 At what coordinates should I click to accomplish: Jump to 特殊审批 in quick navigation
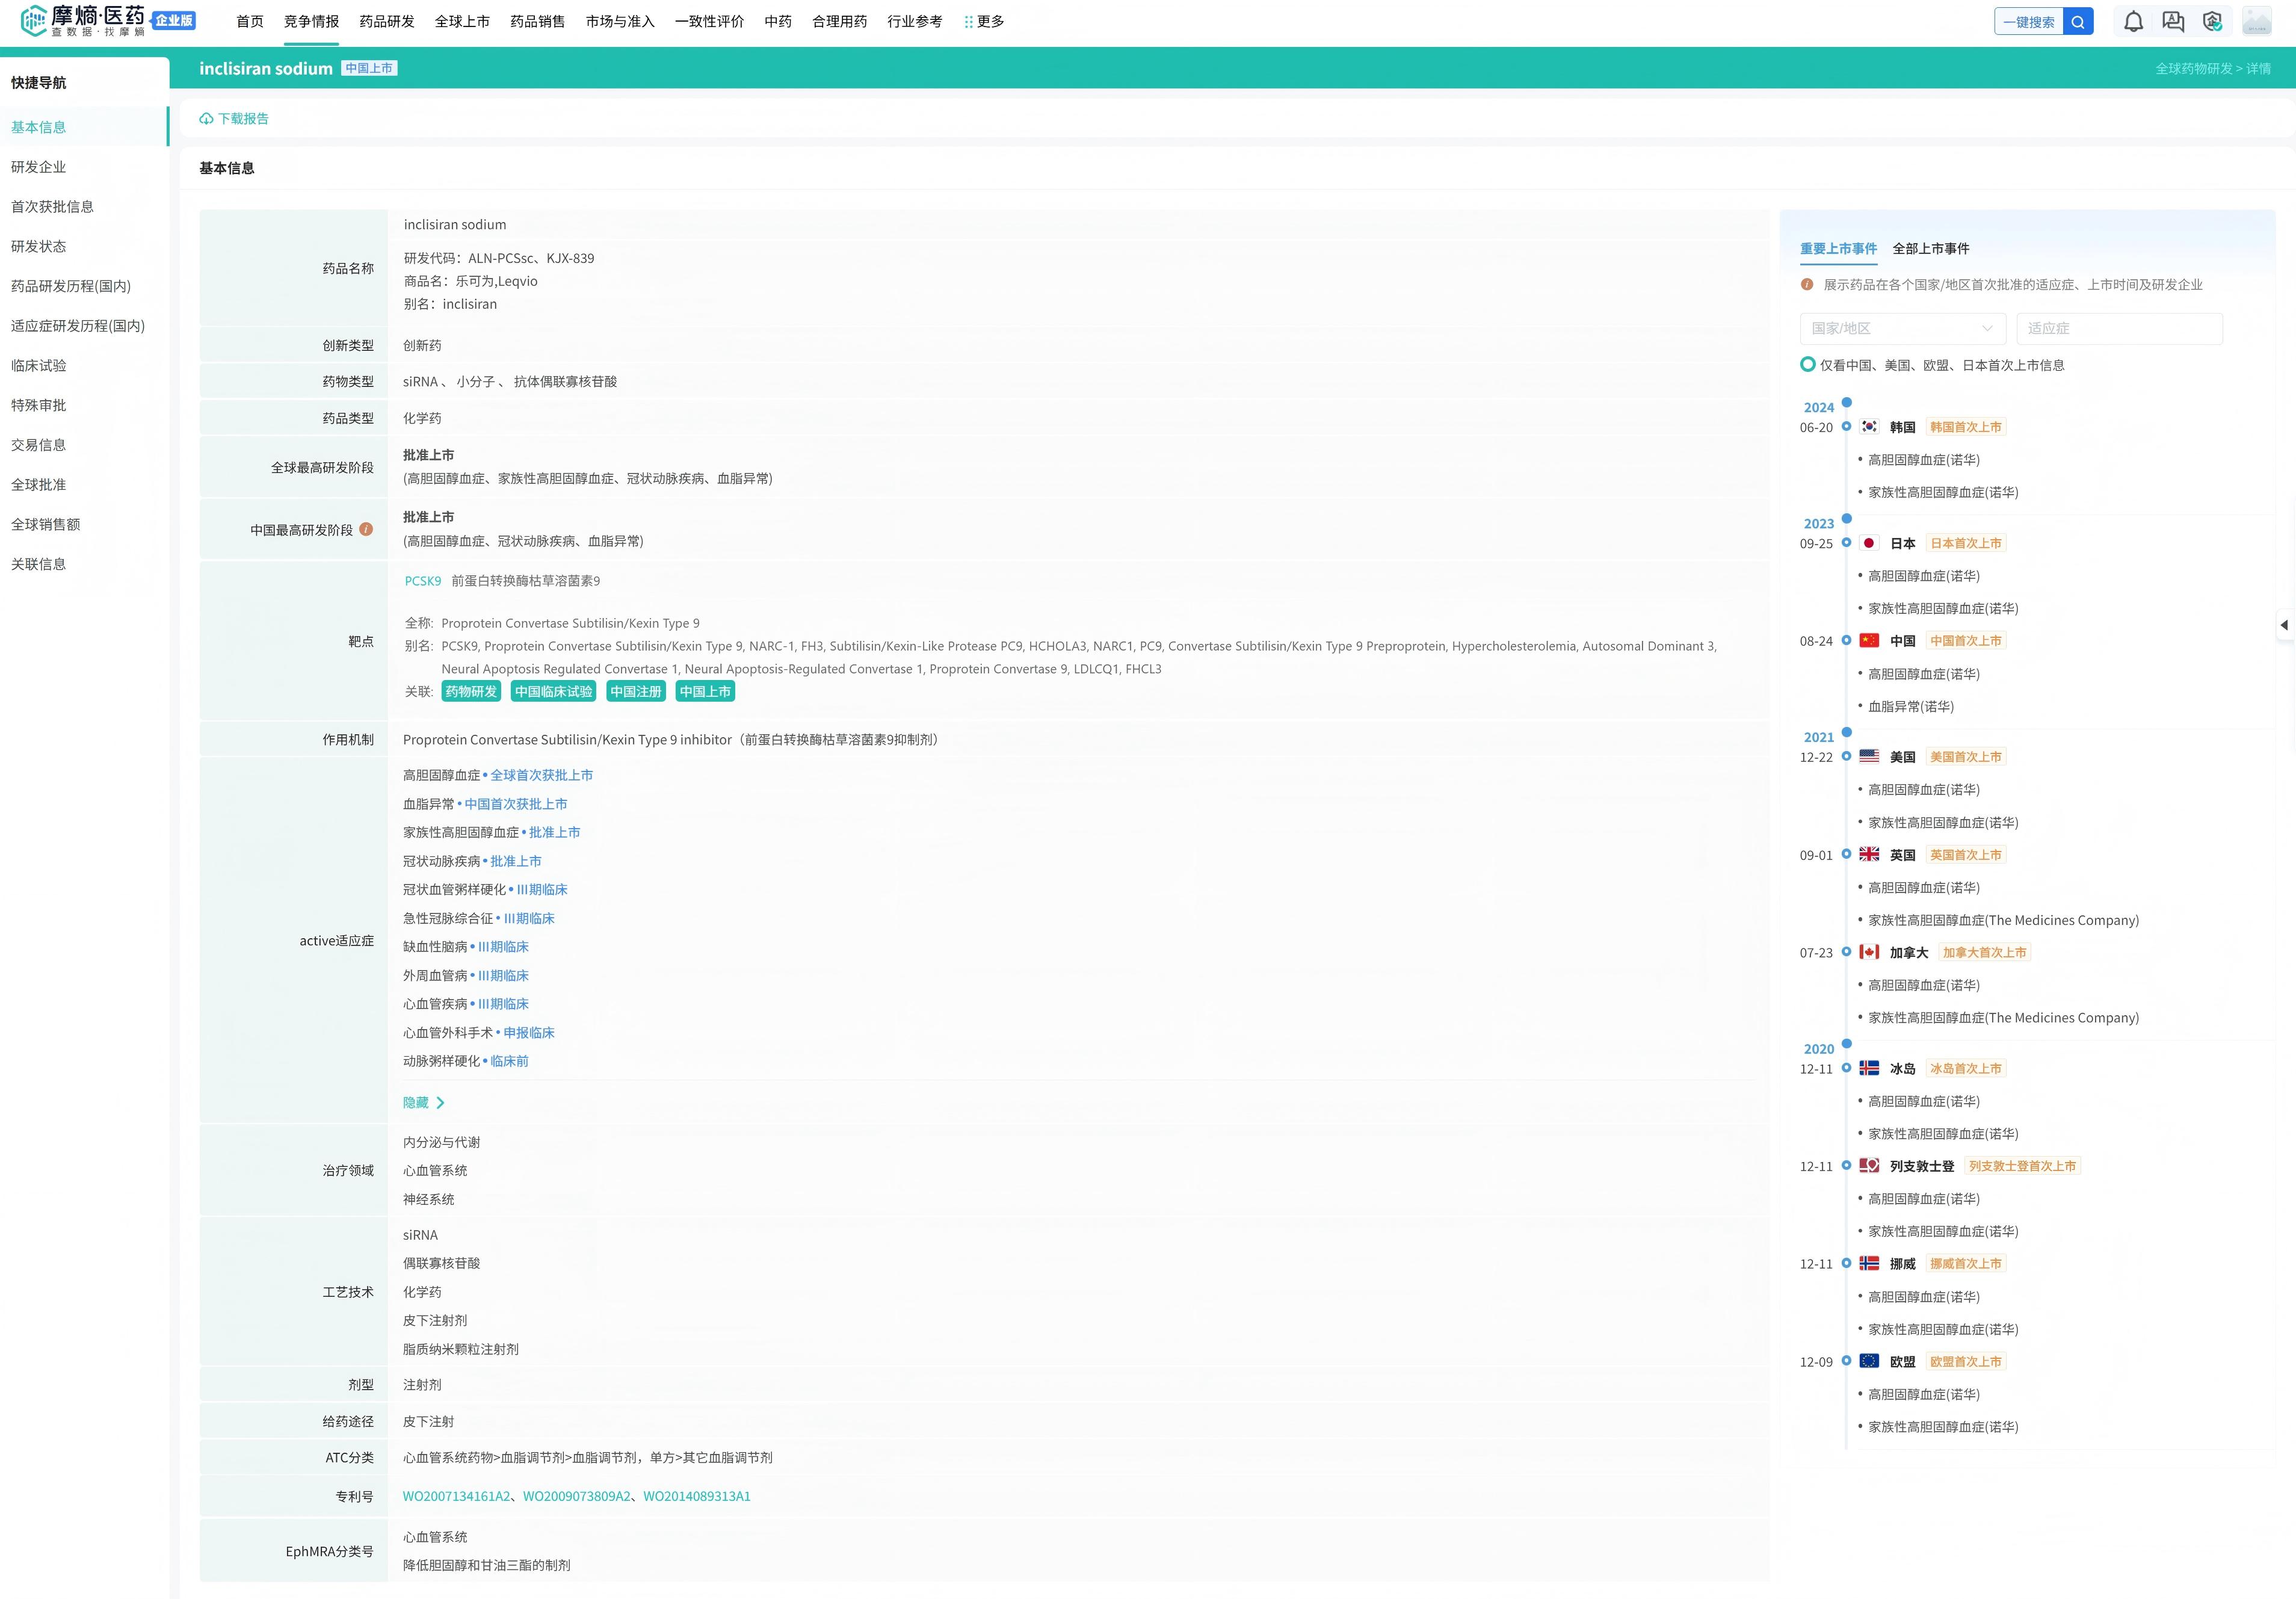coord(39,406)
